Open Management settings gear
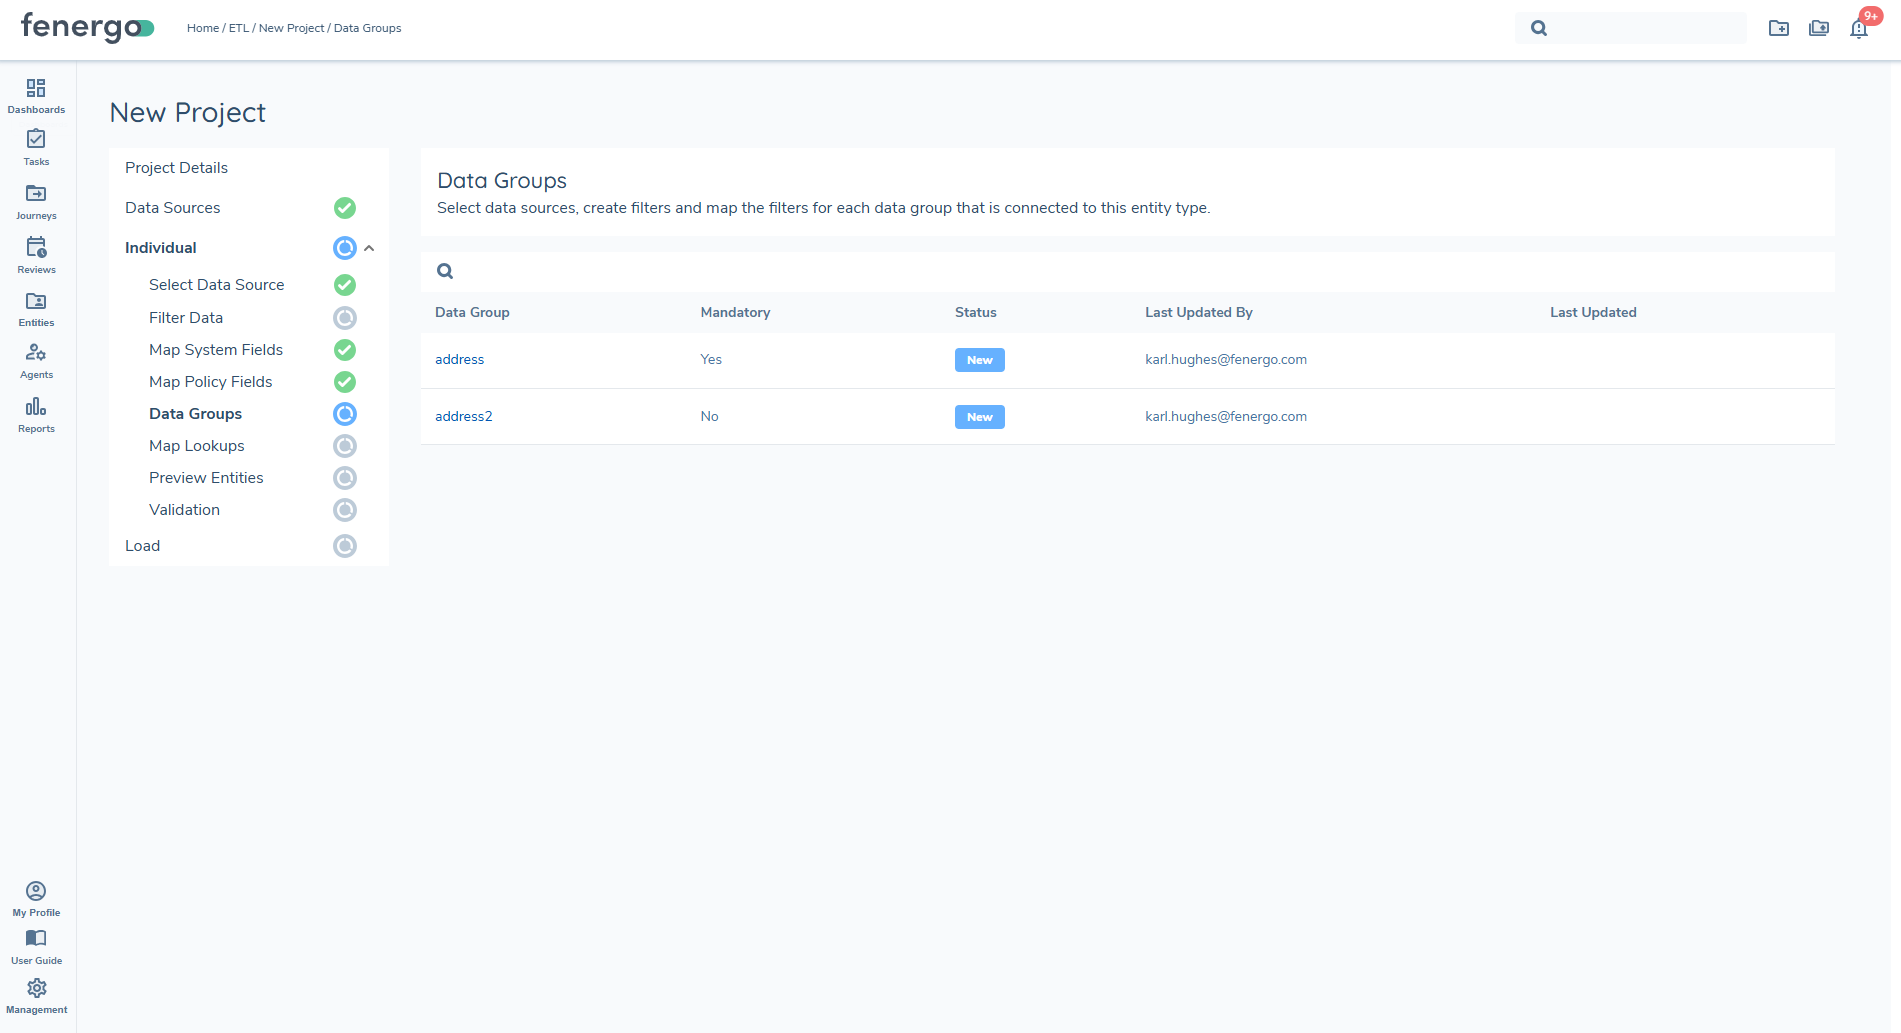The height and width of the screenshot is (1033, 1901). pos(36,989)
